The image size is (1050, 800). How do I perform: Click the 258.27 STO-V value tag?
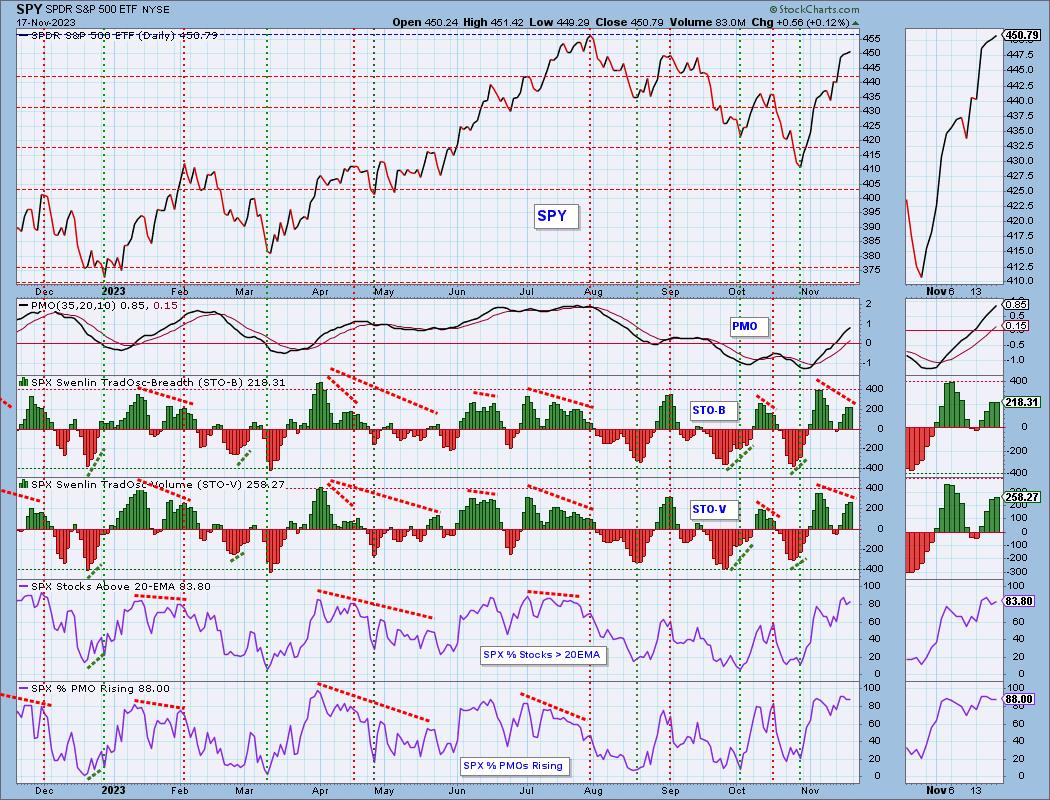click(1023, 497)
